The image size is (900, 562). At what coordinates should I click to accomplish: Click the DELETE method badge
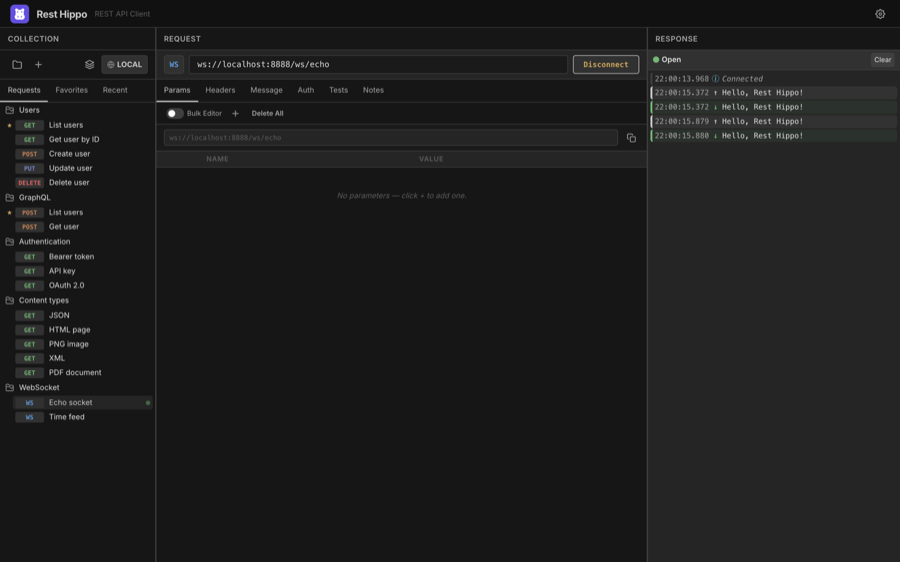pos(29,183)
